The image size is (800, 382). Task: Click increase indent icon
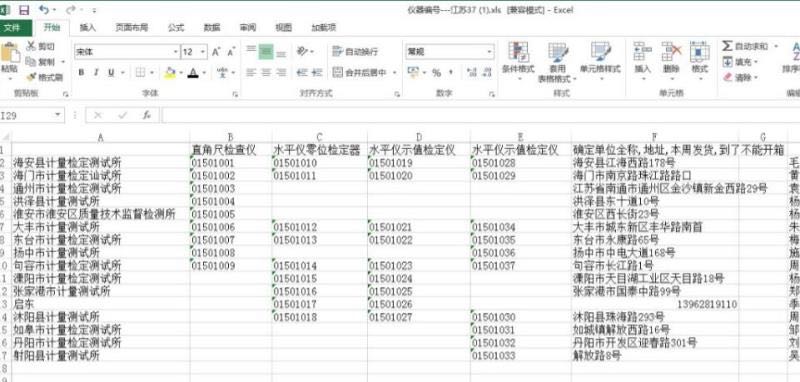317,73
